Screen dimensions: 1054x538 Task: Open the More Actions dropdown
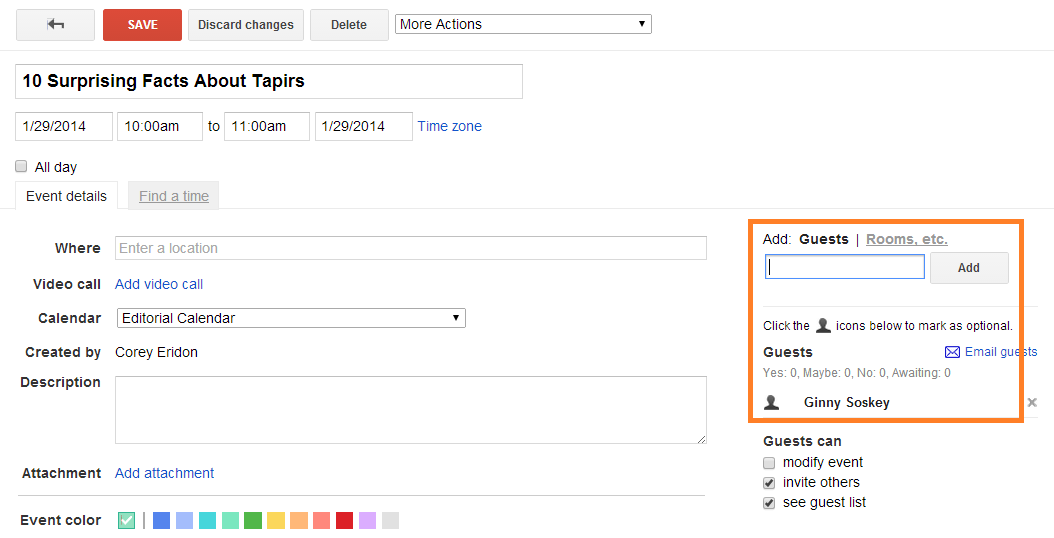pyautogui.click(x=523, y=24)
